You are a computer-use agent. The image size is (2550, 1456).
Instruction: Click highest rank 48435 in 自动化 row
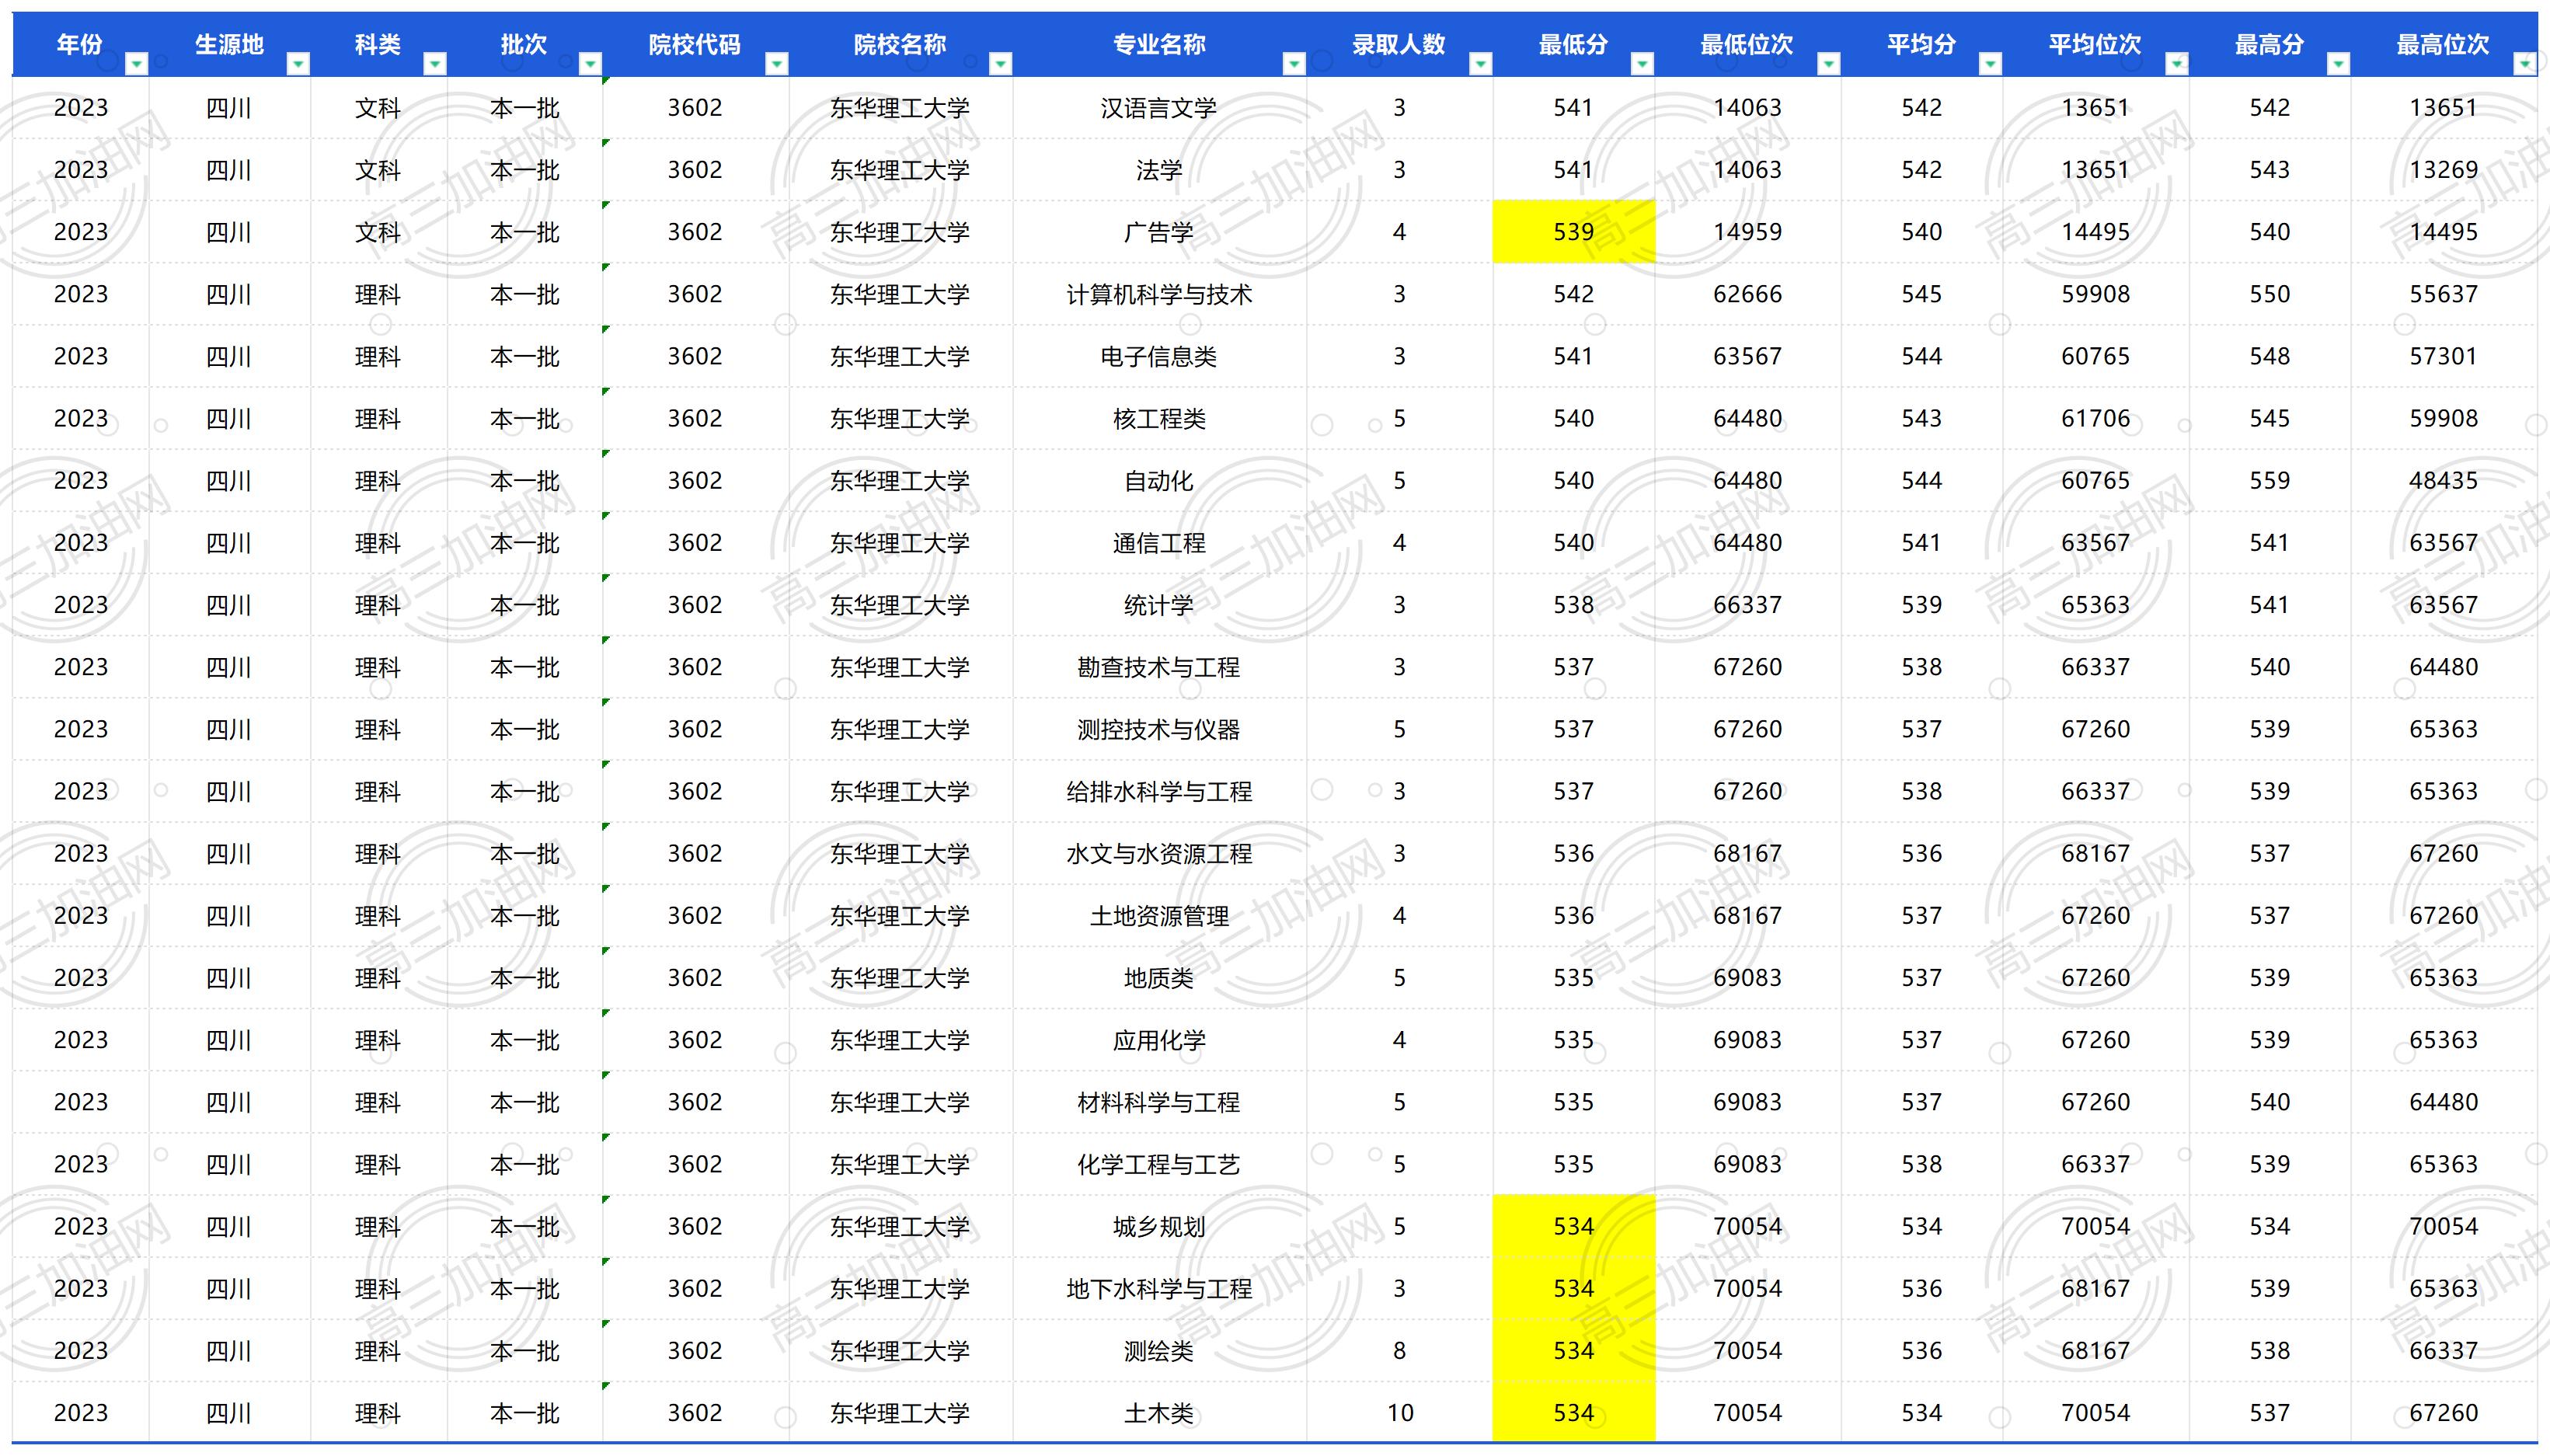(x=2444, y=481)
